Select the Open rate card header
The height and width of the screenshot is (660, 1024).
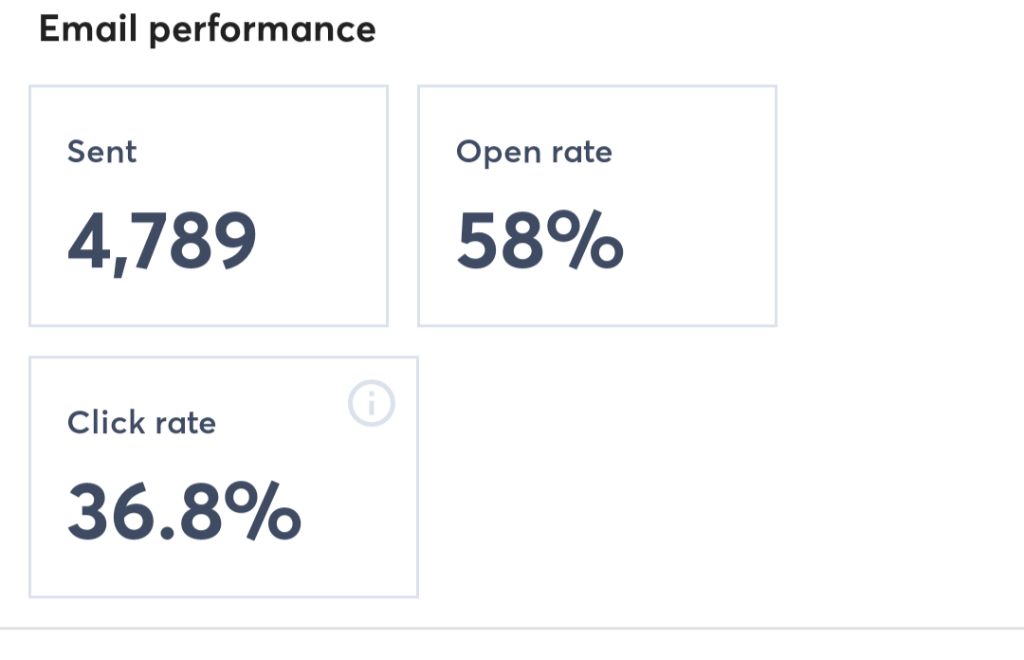coord(534,152)
